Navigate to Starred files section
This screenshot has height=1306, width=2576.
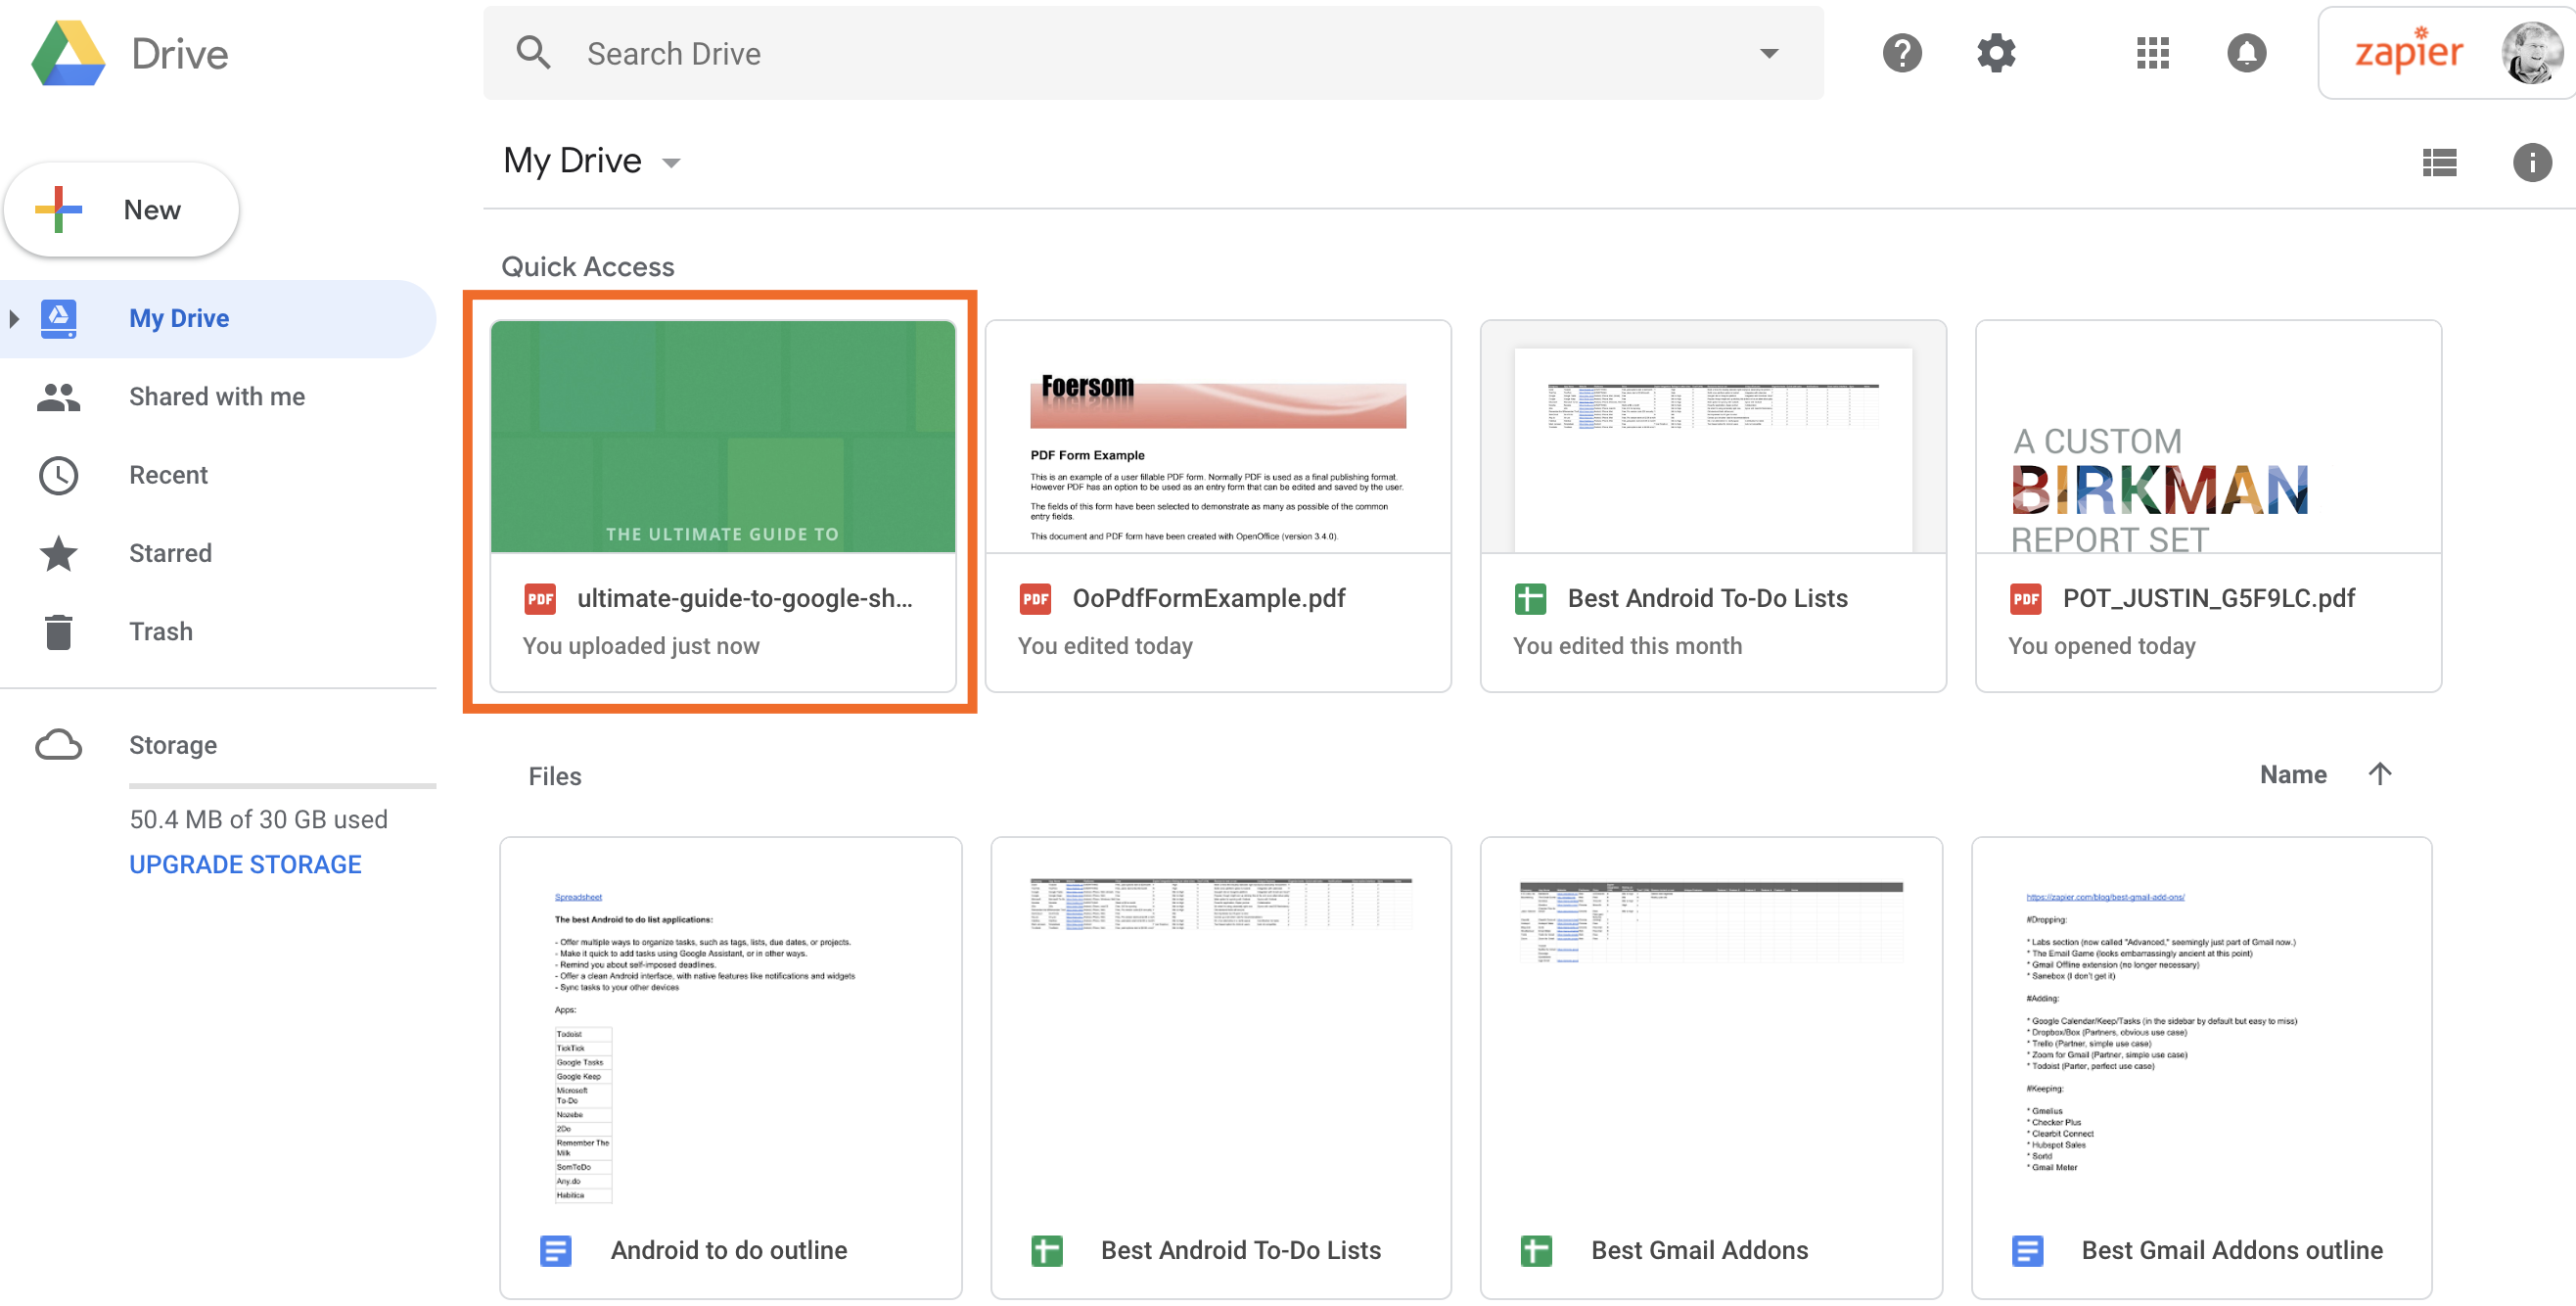pyautogui.click(x=170, y=551)
